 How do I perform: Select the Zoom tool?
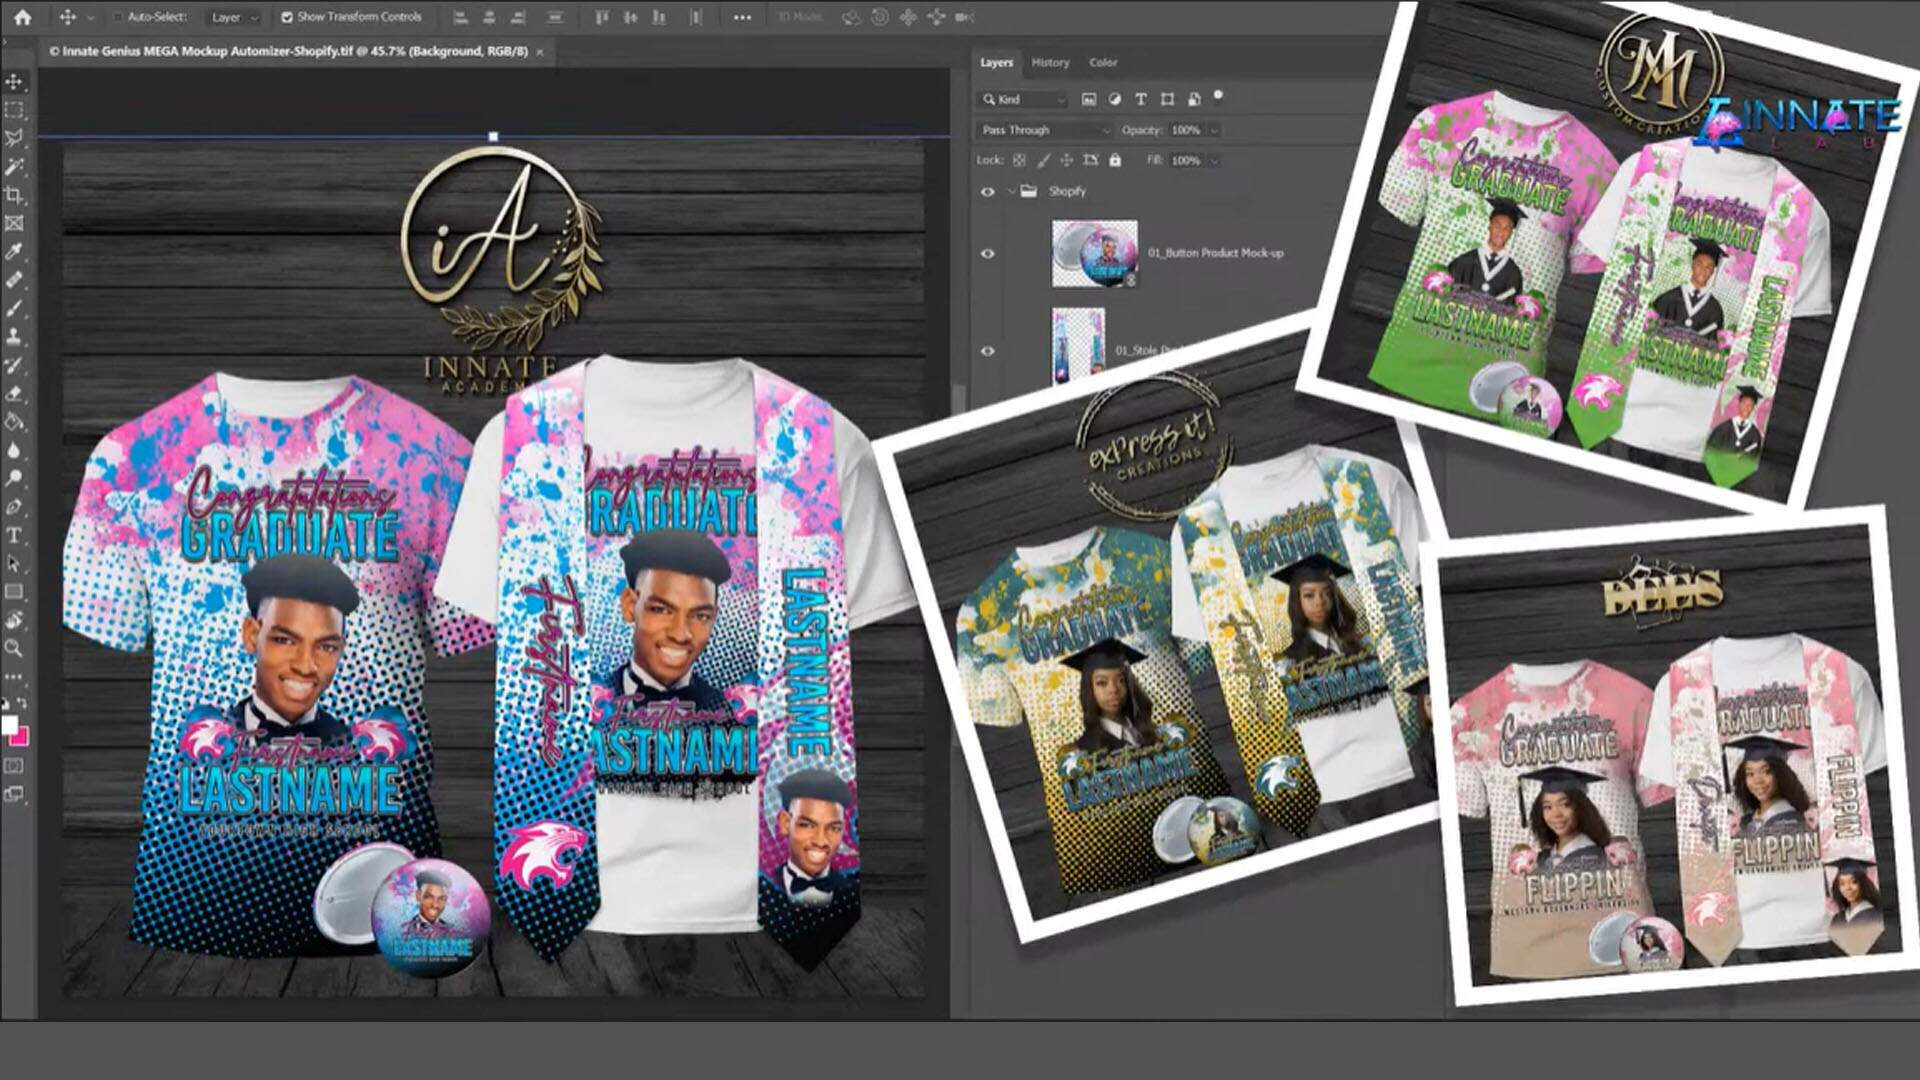(14, 649)
